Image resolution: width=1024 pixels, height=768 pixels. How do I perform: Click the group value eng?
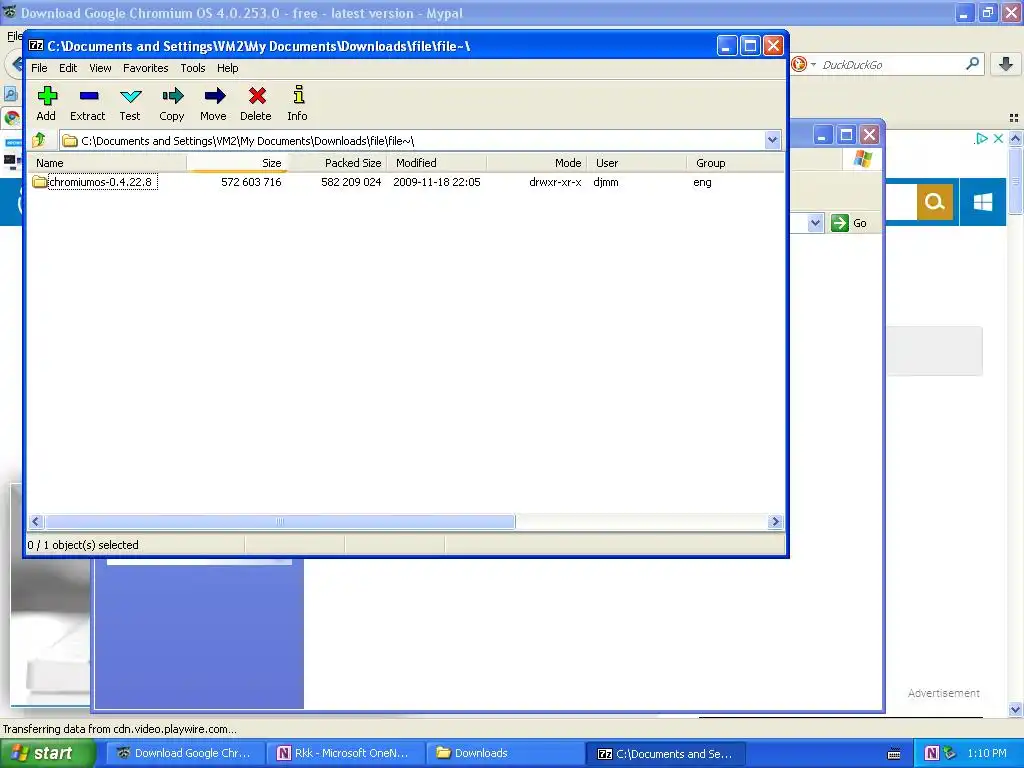702,182
